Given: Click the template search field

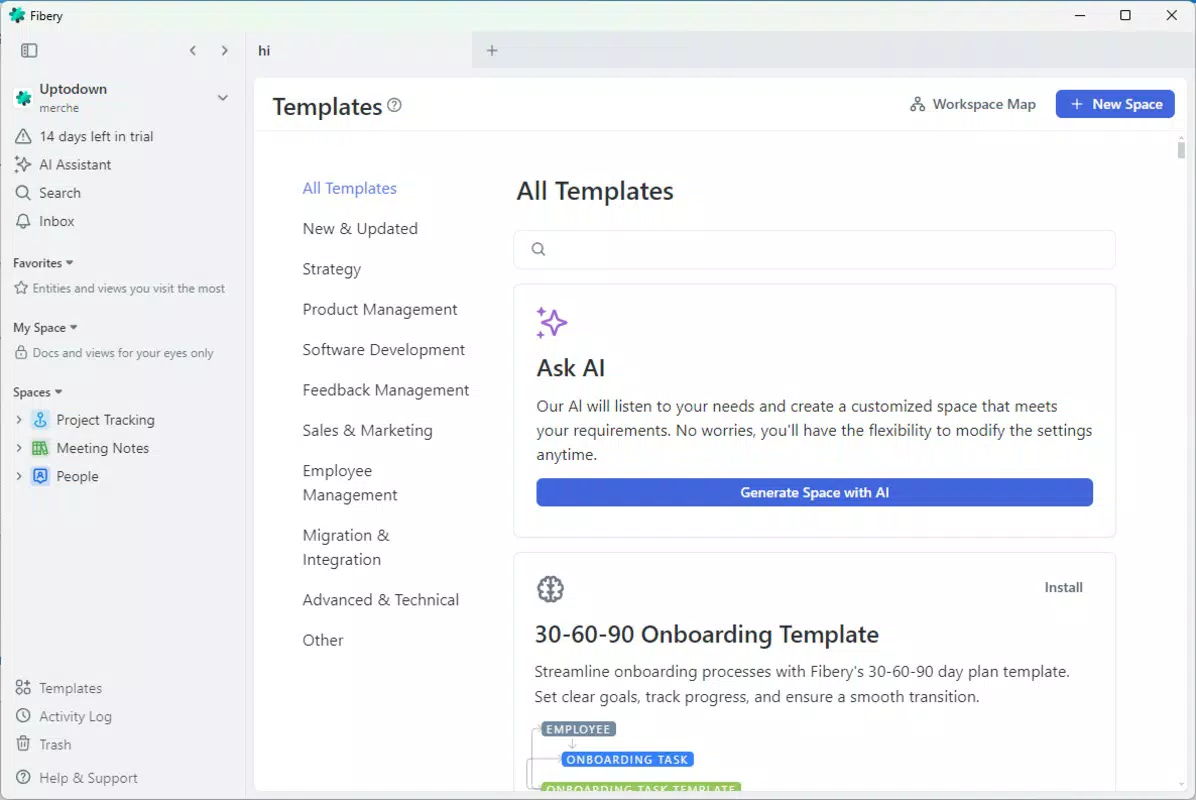Looking at the screenshot, I should [815, 249].
